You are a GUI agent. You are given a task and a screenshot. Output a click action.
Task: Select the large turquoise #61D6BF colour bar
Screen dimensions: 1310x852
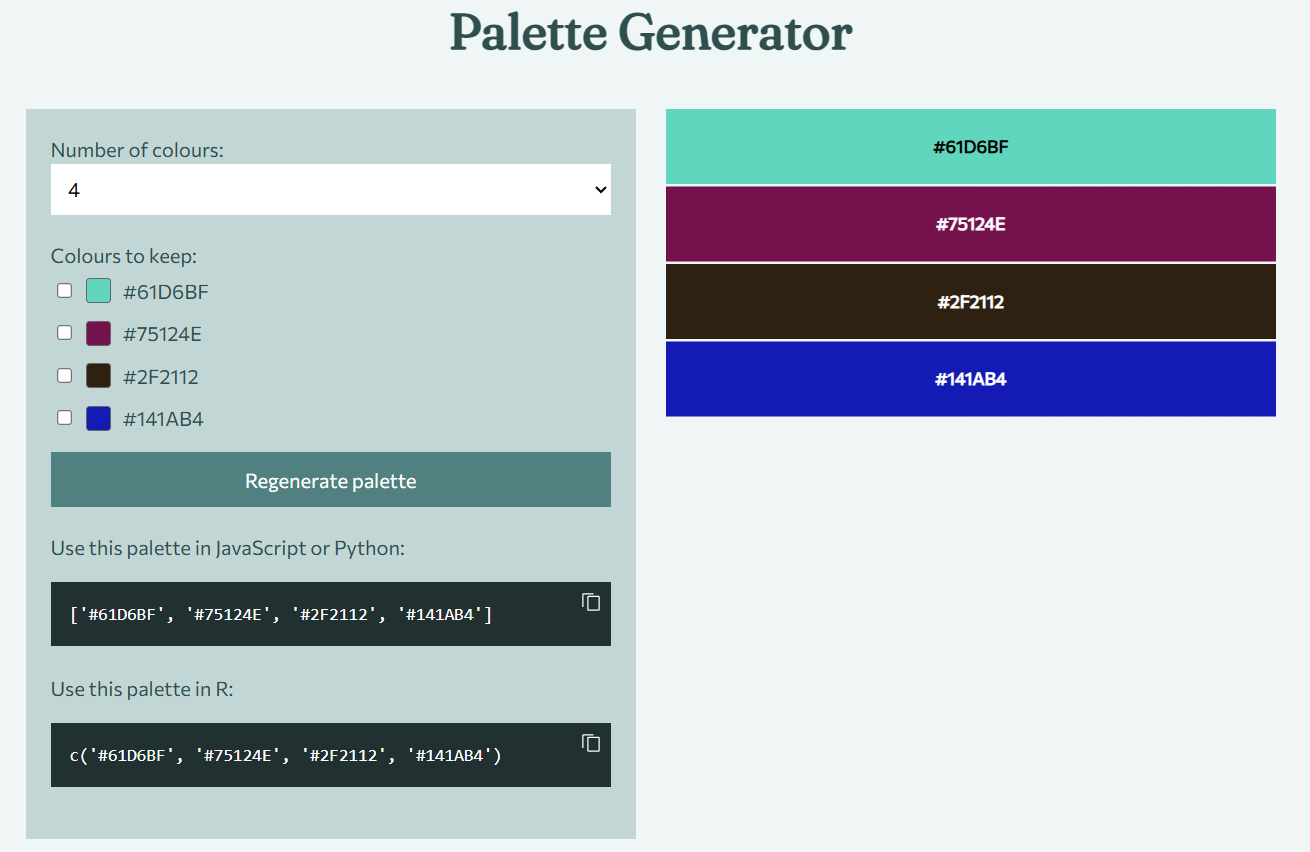point(970,147)
